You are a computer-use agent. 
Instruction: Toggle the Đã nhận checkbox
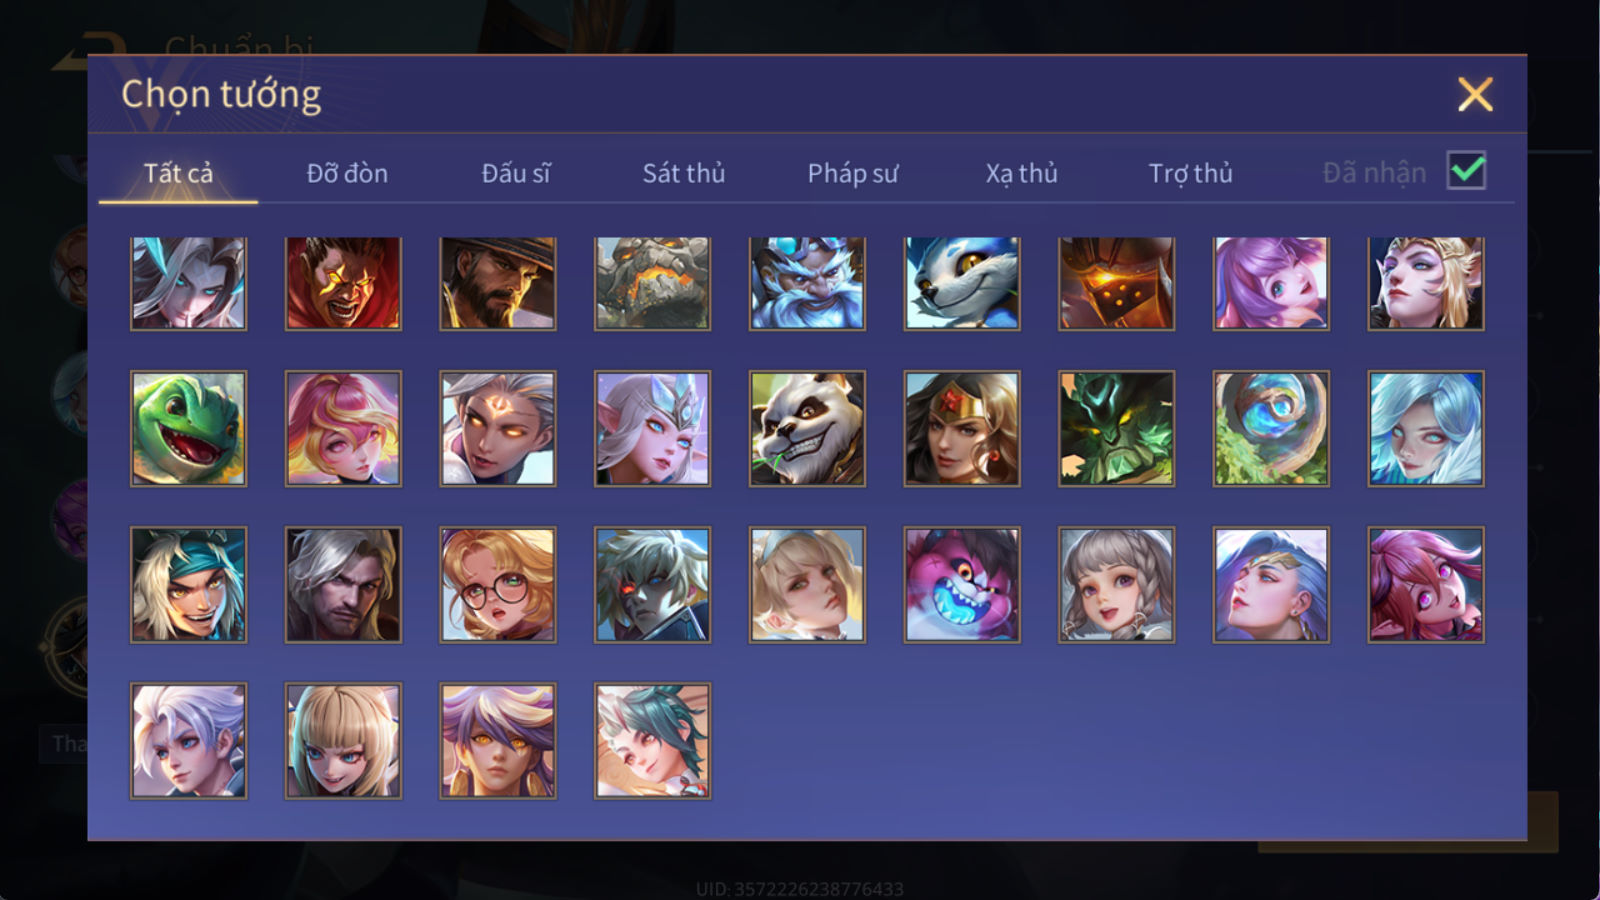pyautogui.click(x=1466, y=171)
